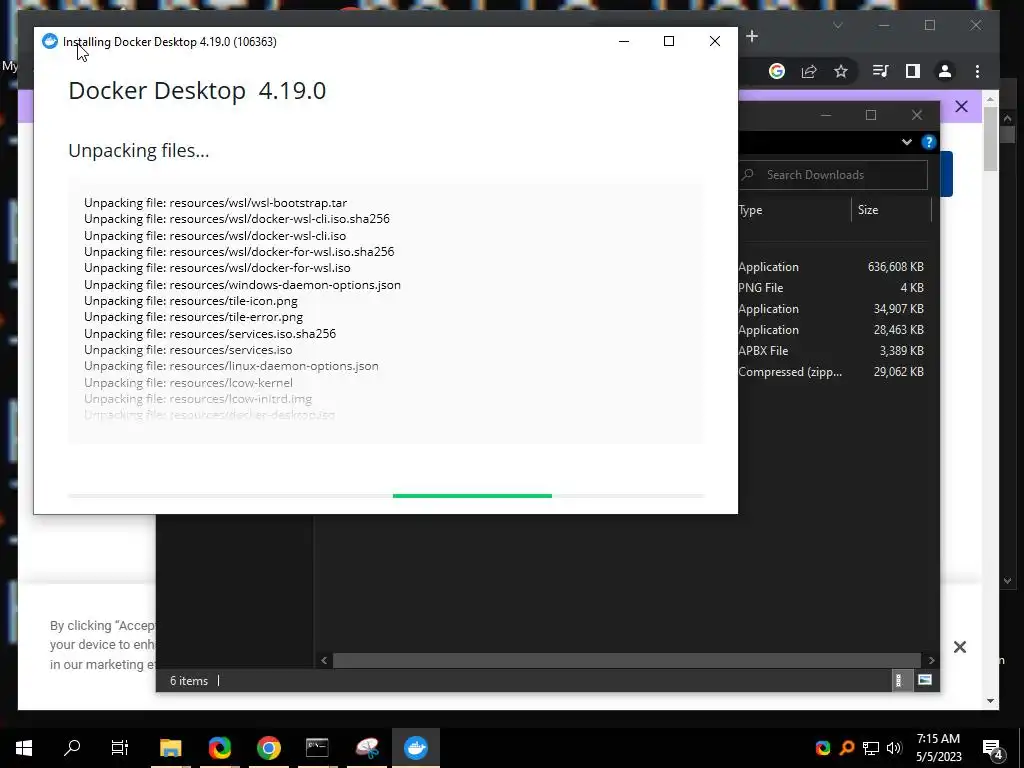Switch File Explorer to large icons view
The image size is (1024, 768).
click(925, 680)
